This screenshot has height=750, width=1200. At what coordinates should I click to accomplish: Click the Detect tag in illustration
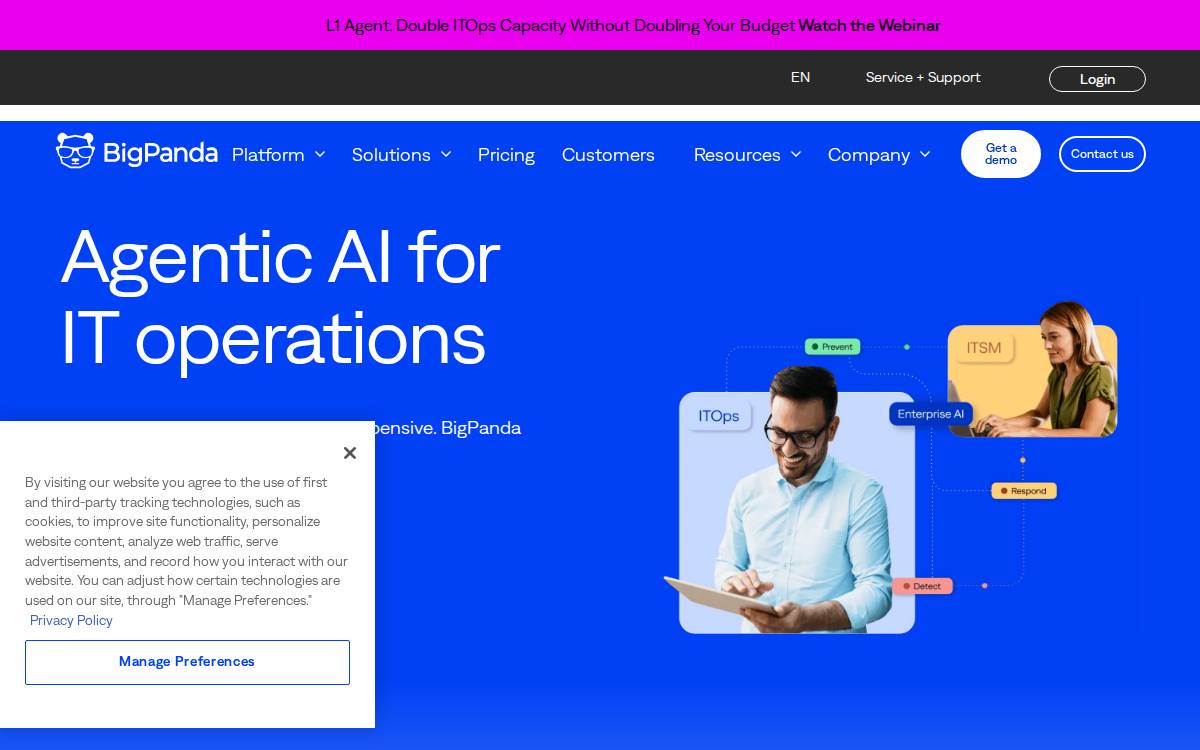pyautogui.click(x=923, y=586)
